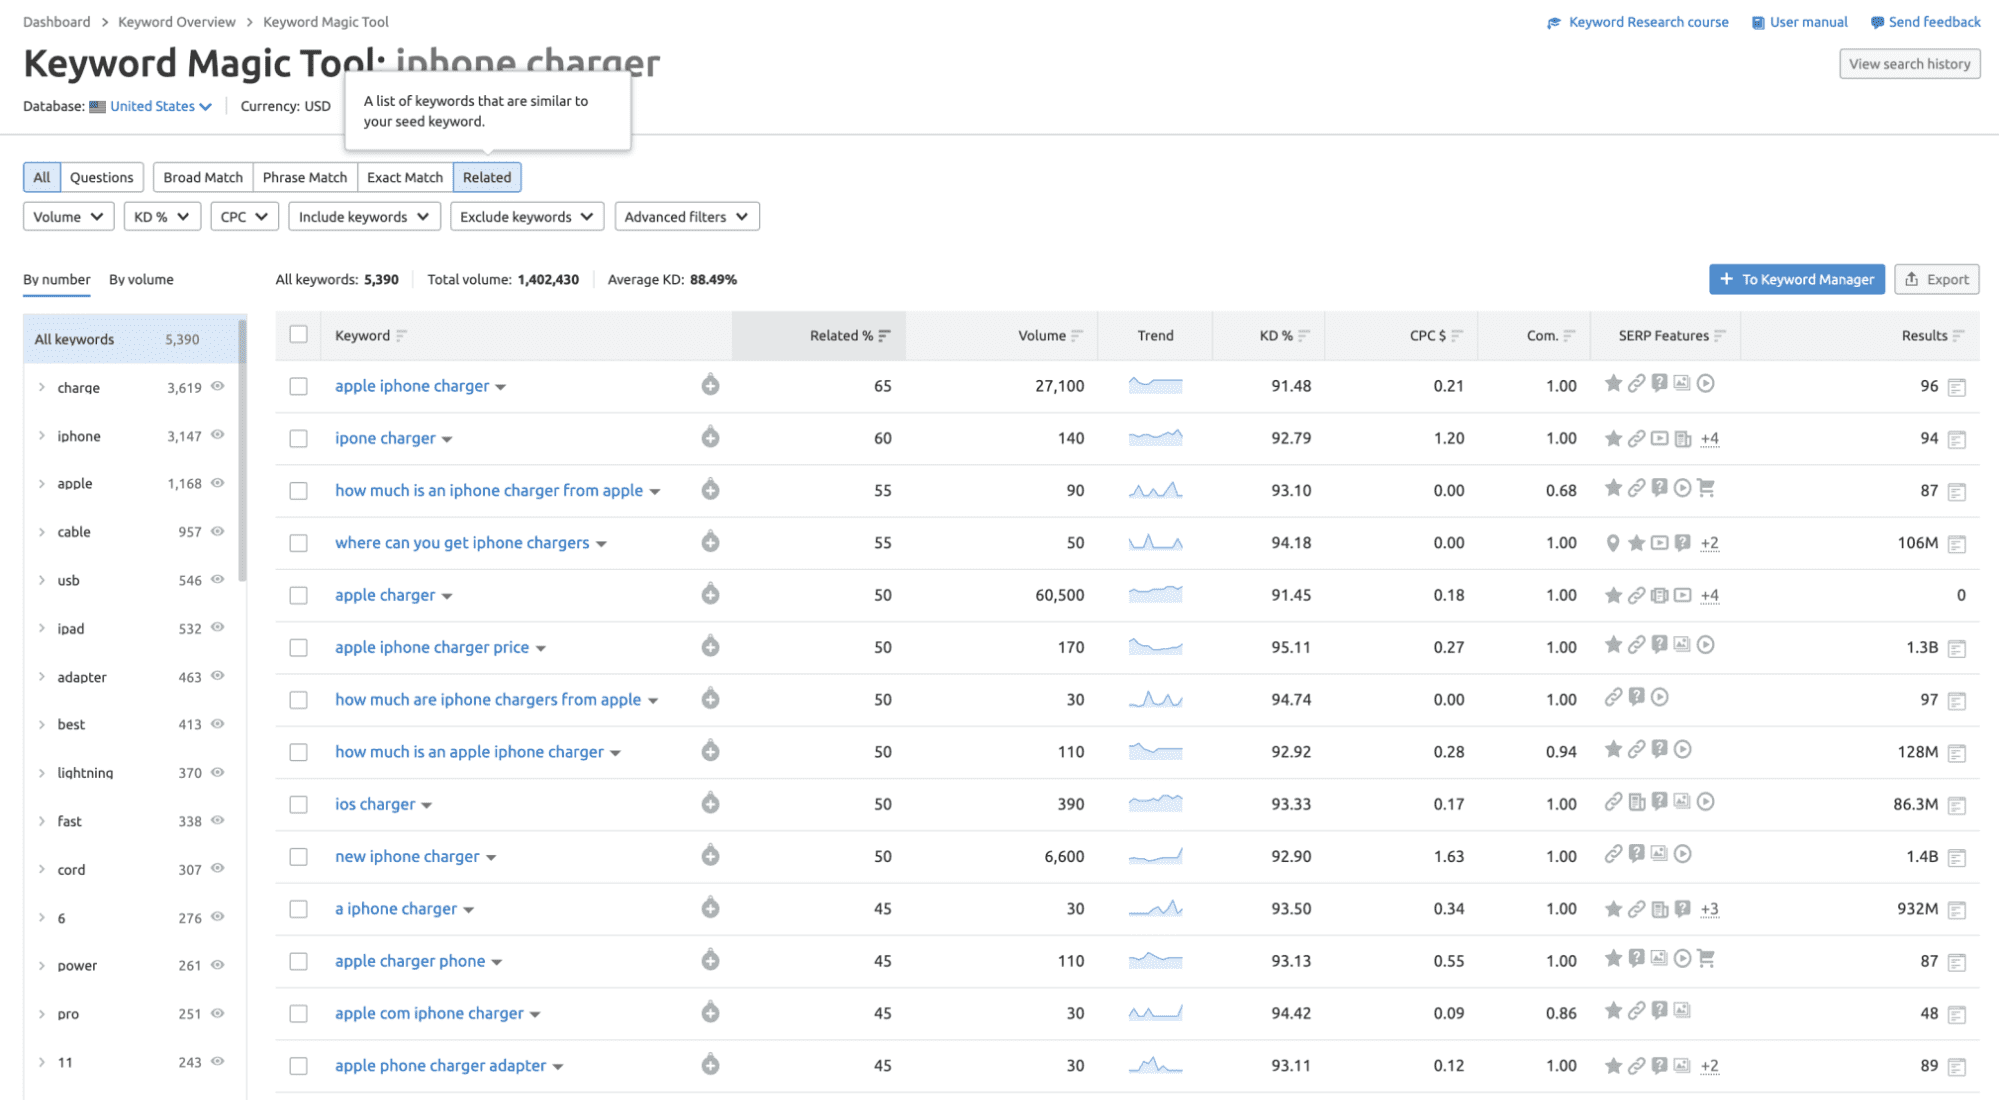Toggle checkbox for apple iphone charger row

click(x=300, y=386)
